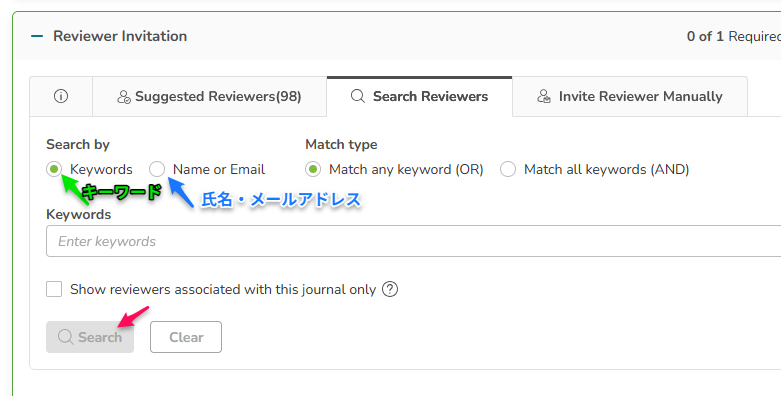Select the Search Reviewers tab
The height and width of the screenshot is (396, 781).
point(419,96)
